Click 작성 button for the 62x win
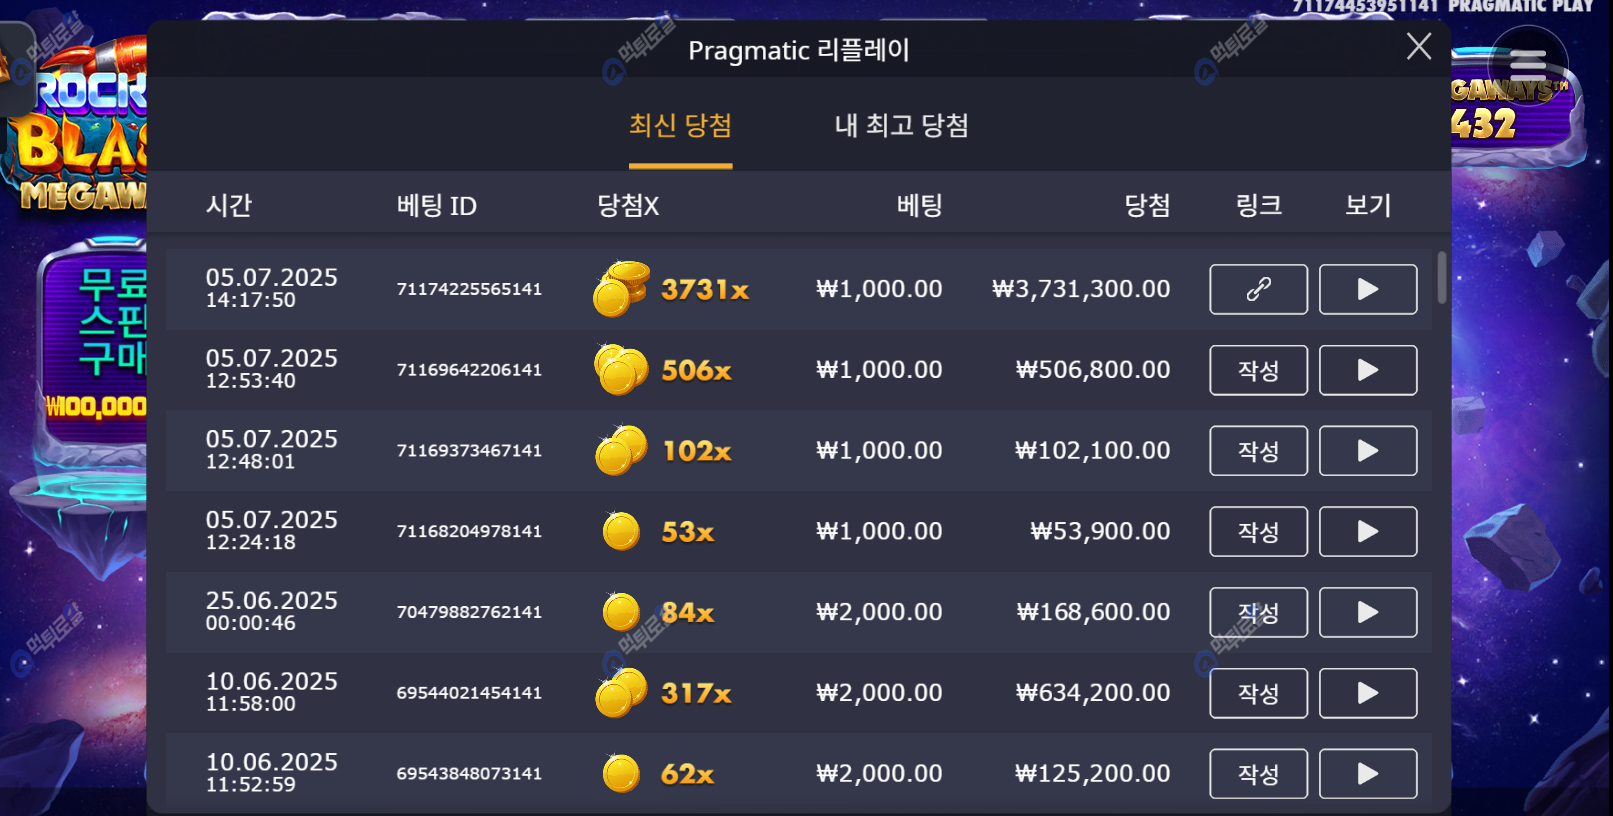The height and width of the screenshot is (816, 1613). [x=1258, y=774]
